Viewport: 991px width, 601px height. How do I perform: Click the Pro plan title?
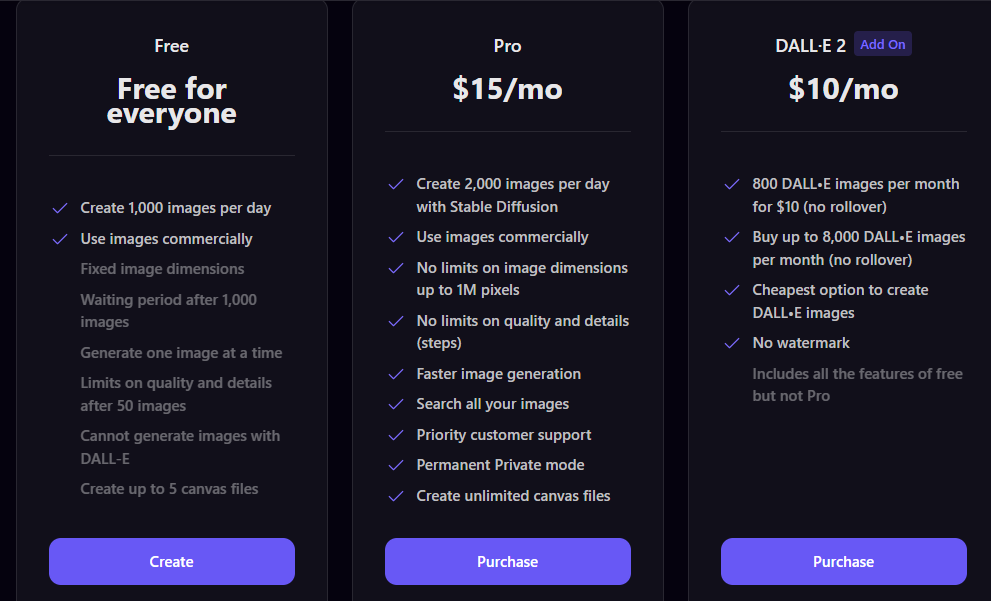pos(508,46)
